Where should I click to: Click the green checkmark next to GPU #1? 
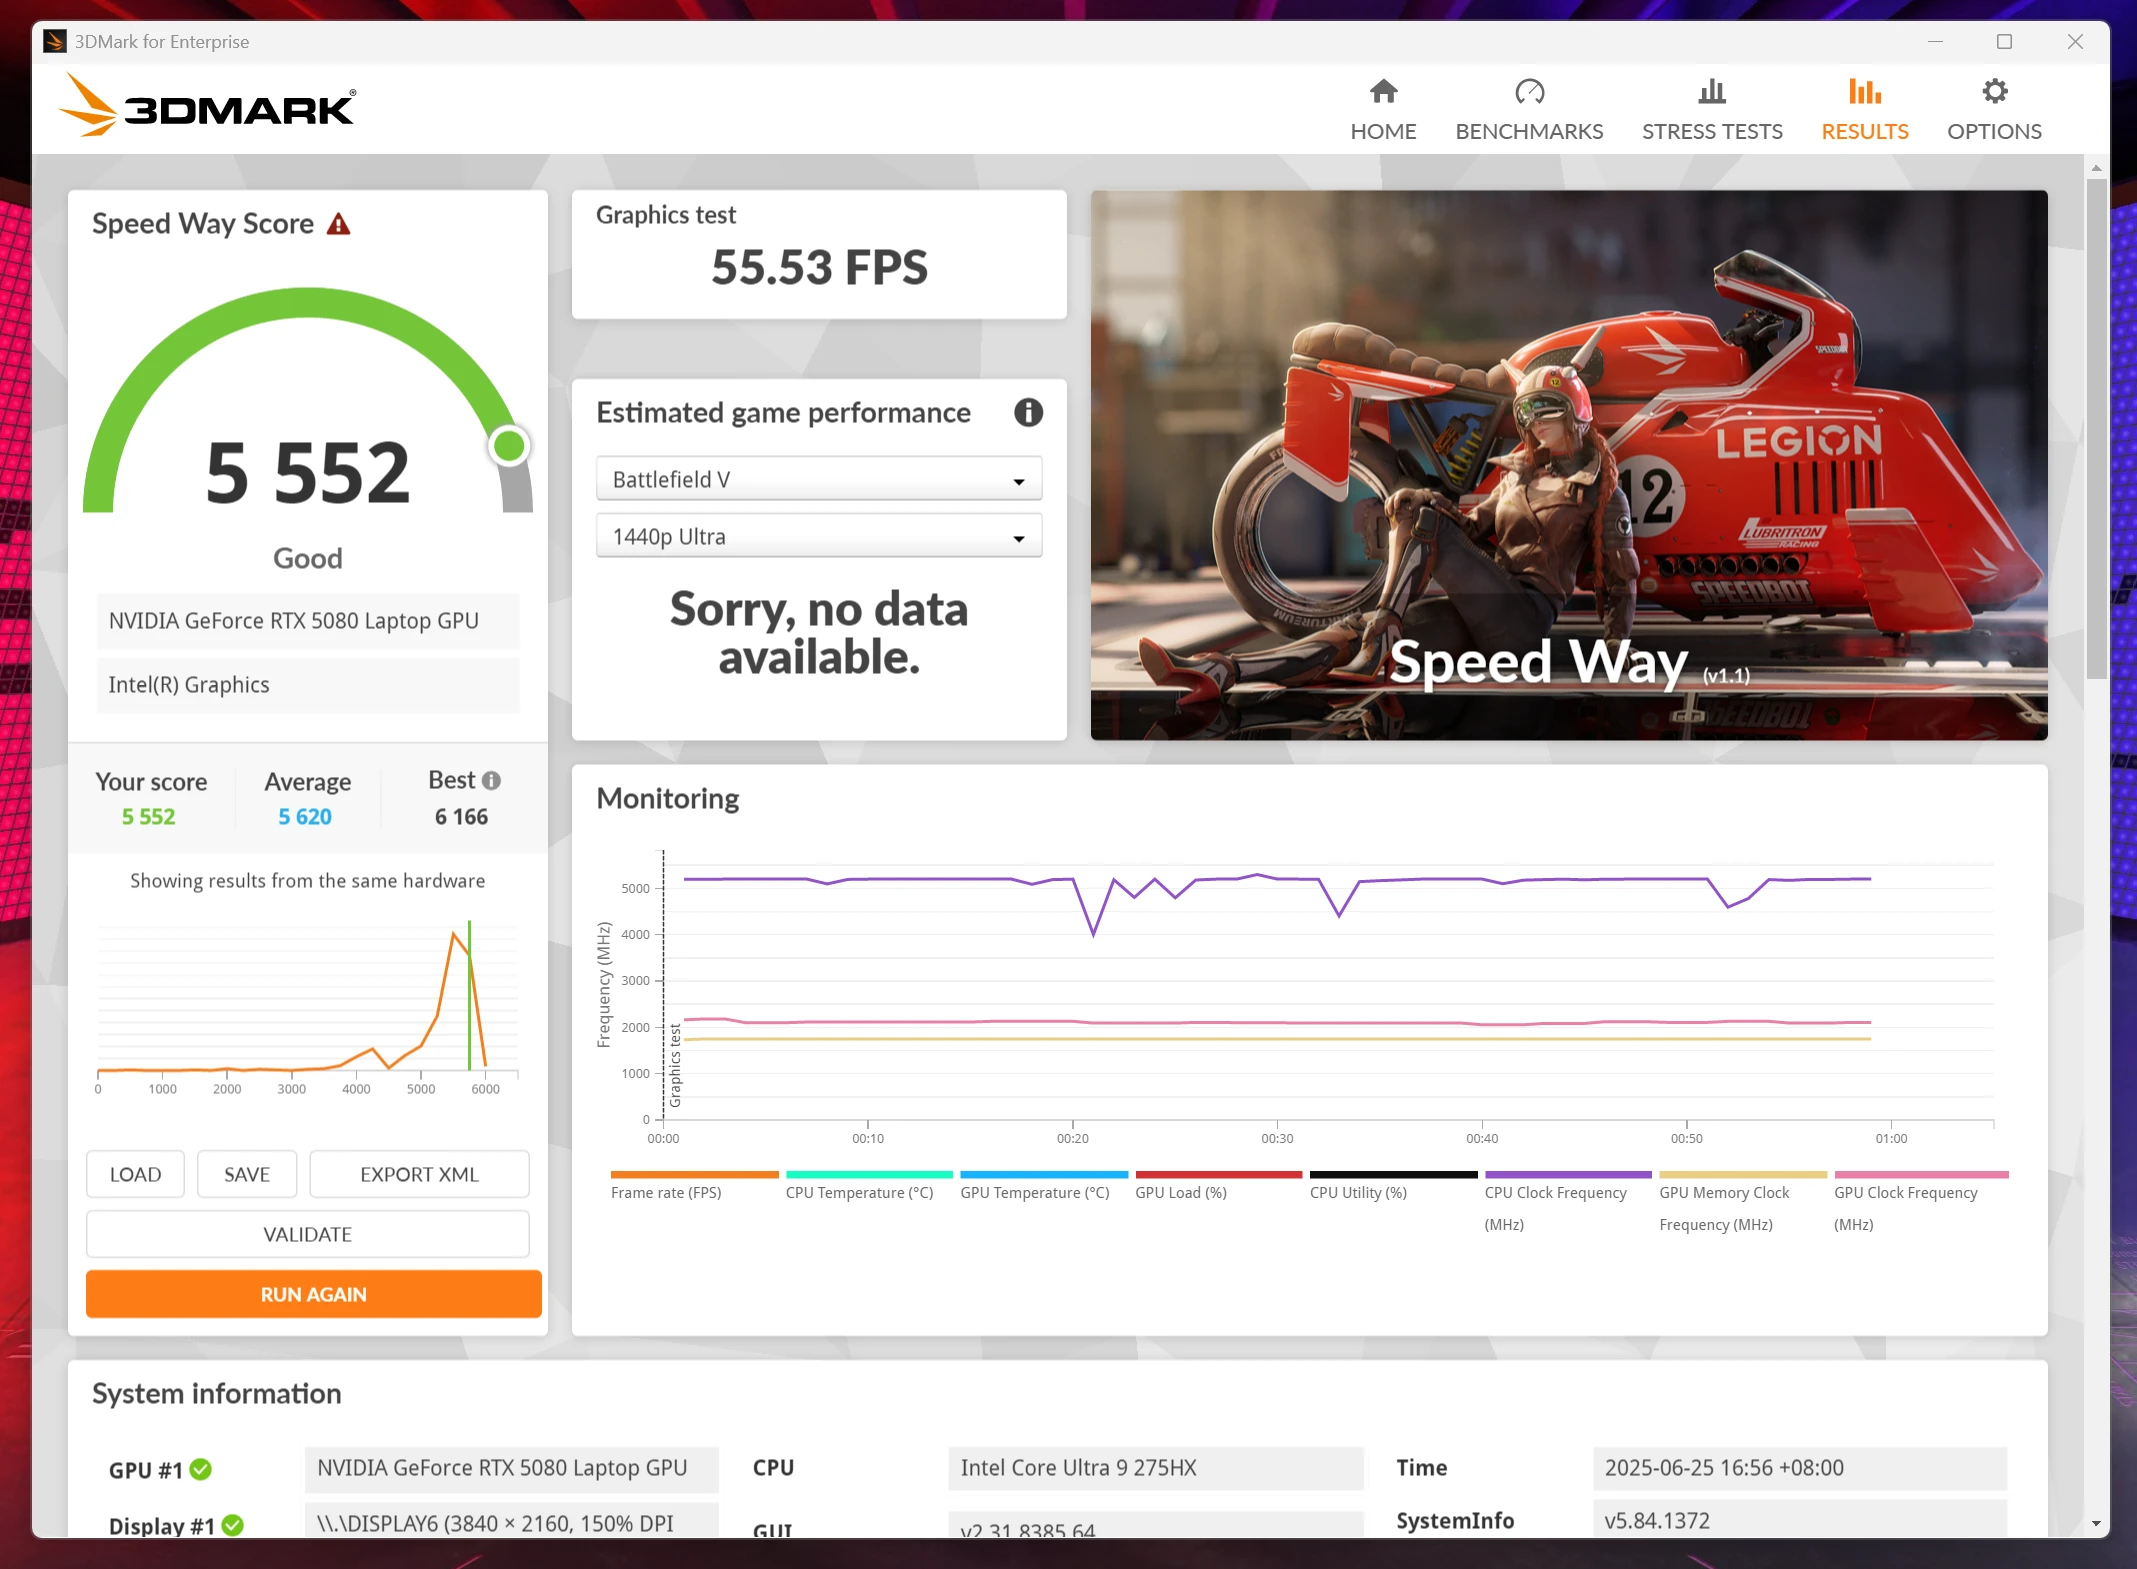click(x=201, y=1469)
